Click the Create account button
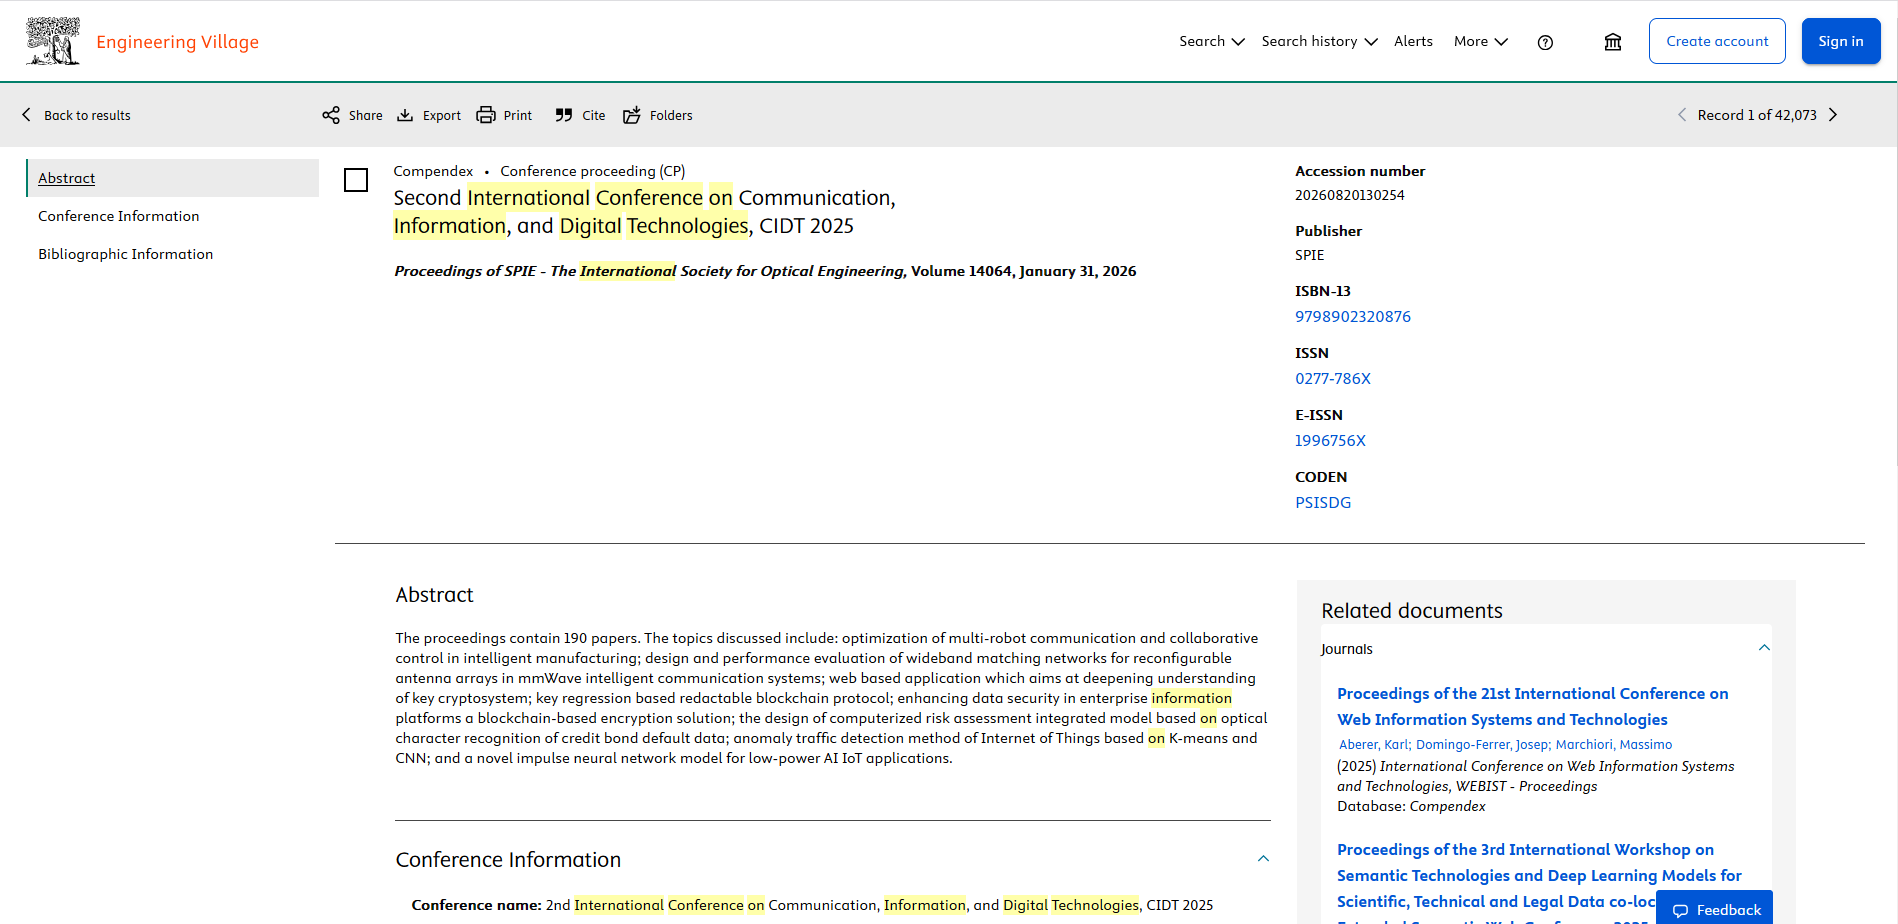 tap(1716, 41)
